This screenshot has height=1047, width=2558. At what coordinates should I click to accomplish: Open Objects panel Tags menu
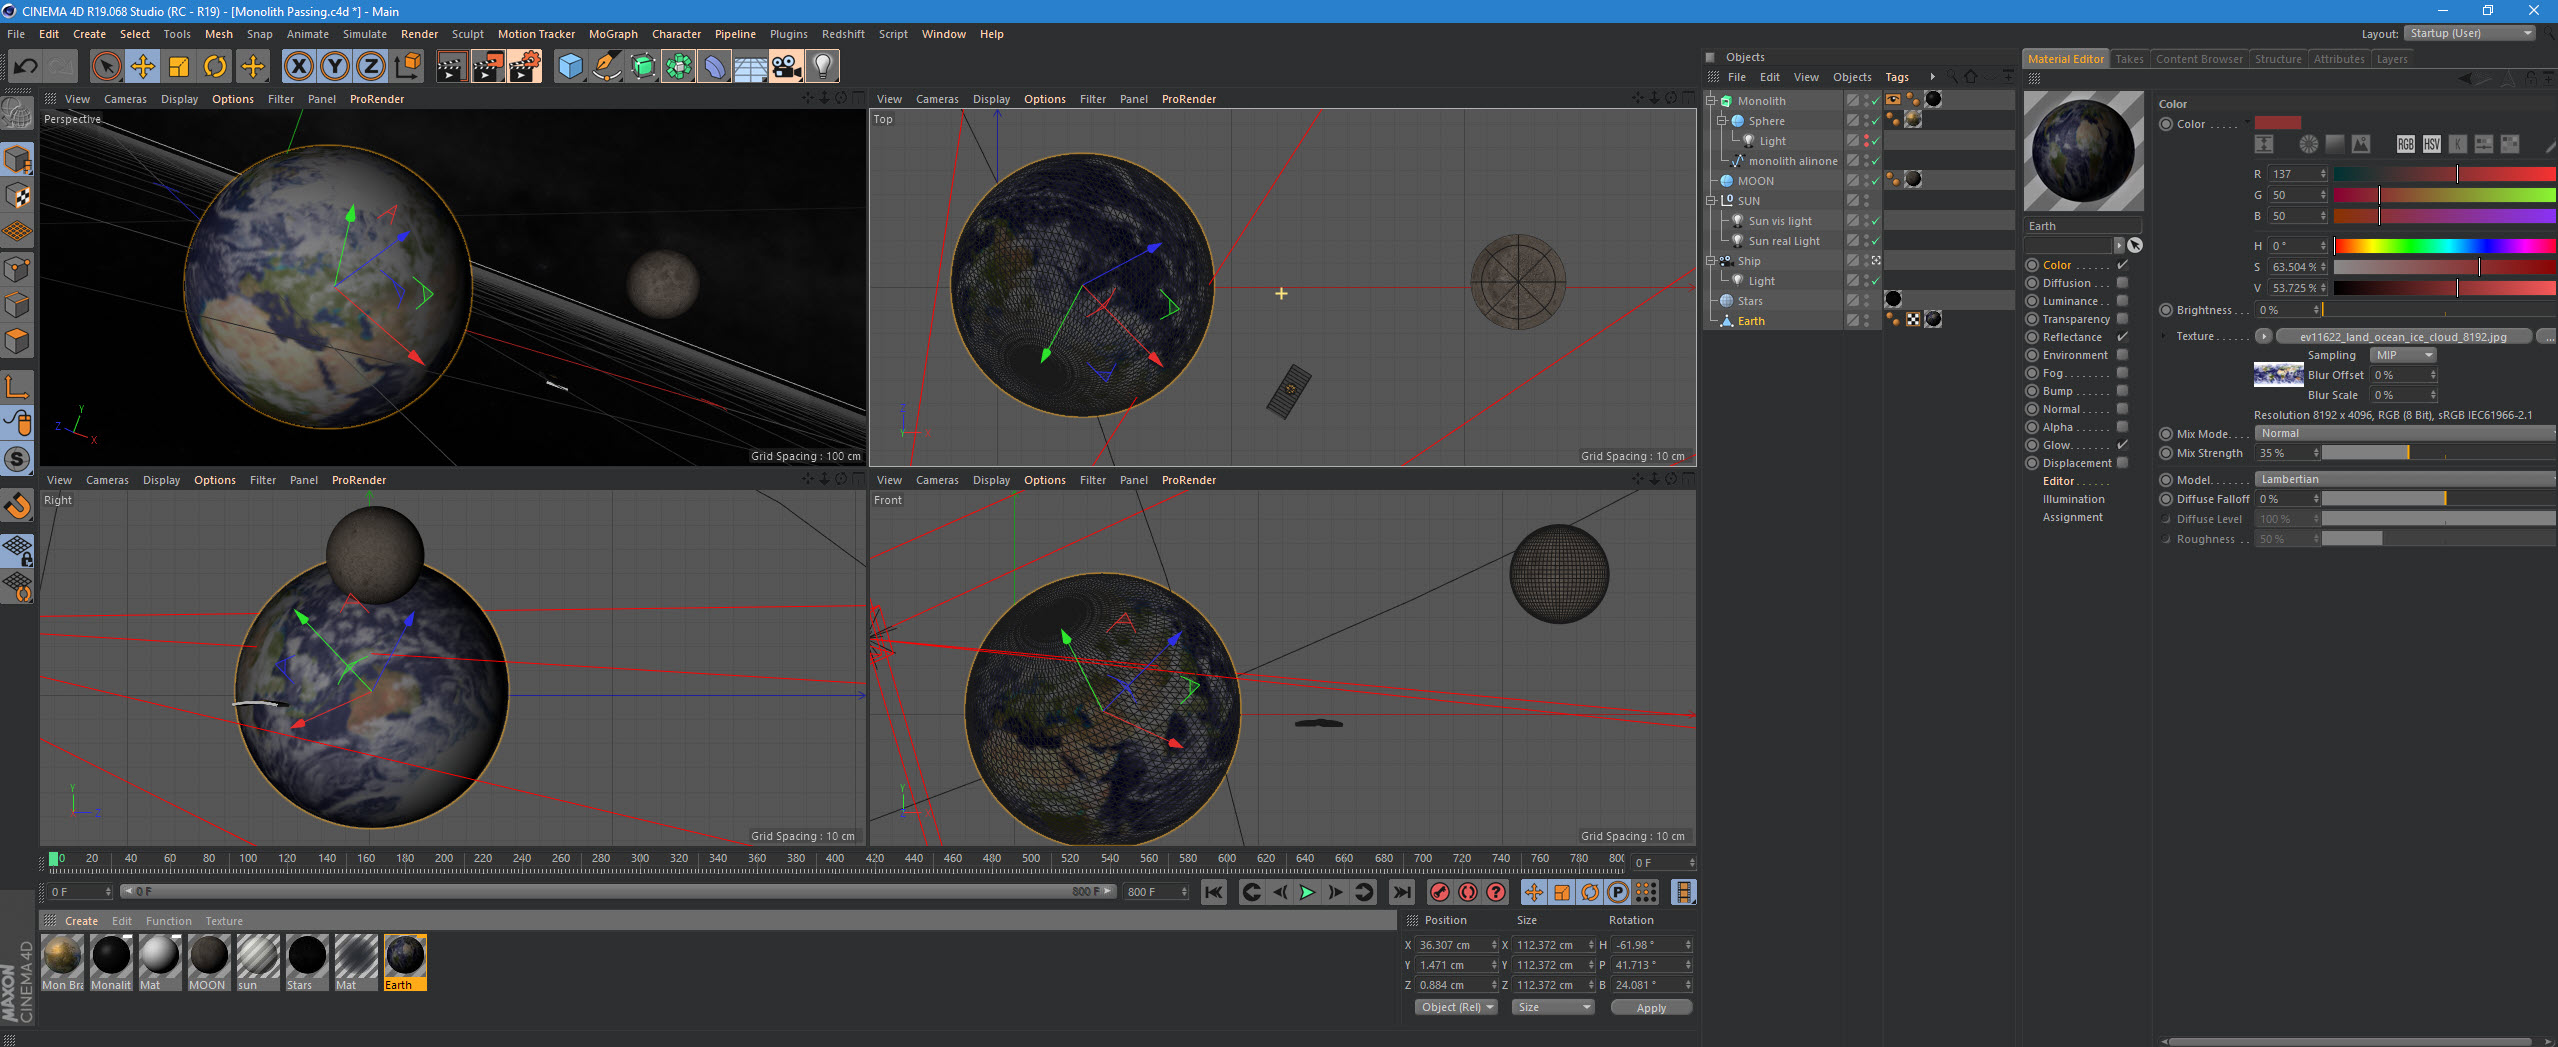(x=1897, y=77)
